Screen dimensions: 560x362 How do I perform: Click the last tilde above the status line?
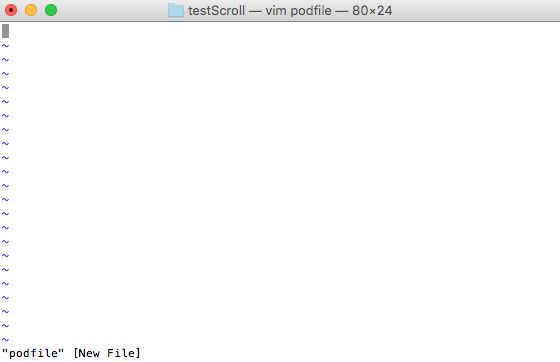[x=5, y=340]
